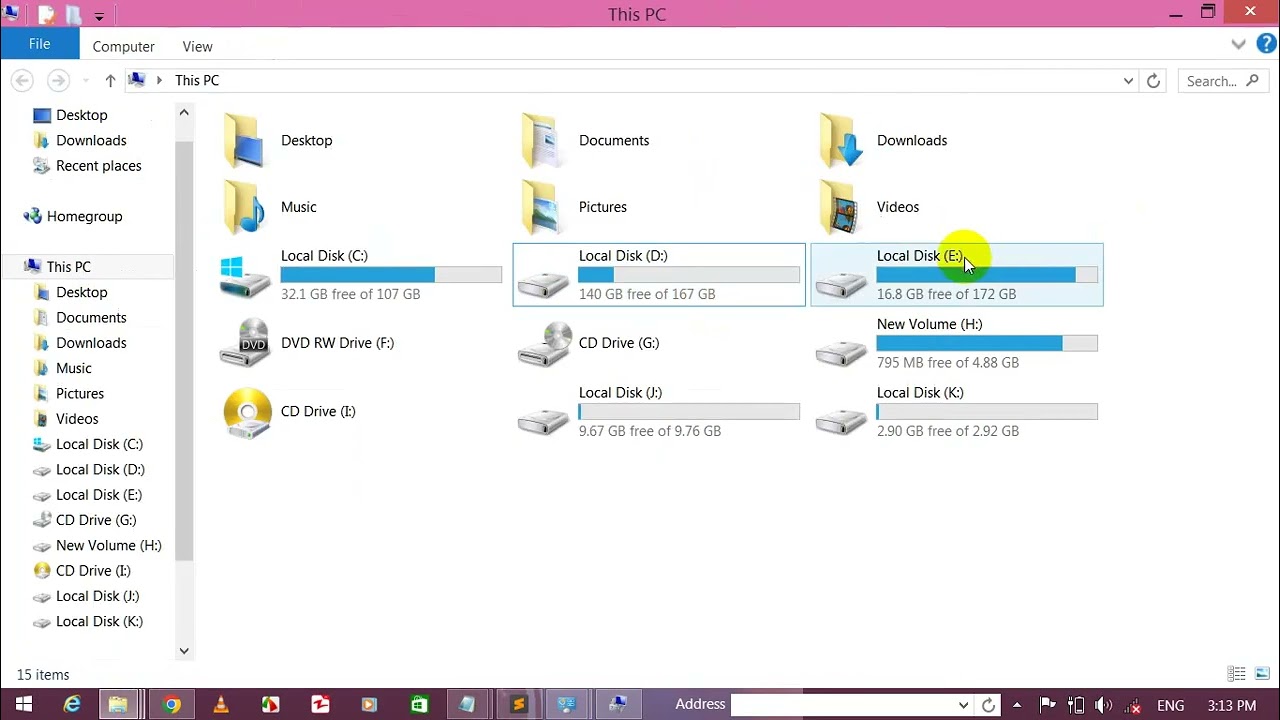Select the CD Drive (G:) icon in main pane
Screen dimensions: 1280x720
coord(543,343)
